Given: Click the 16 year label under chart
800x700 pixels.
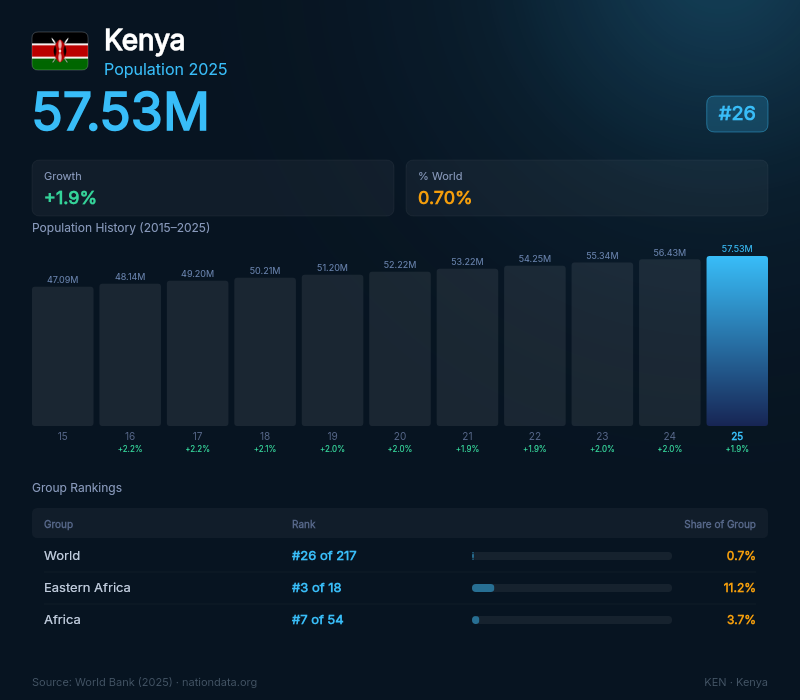Looking at the screenshot, I should pyautogui.click(x=130, y=436).
